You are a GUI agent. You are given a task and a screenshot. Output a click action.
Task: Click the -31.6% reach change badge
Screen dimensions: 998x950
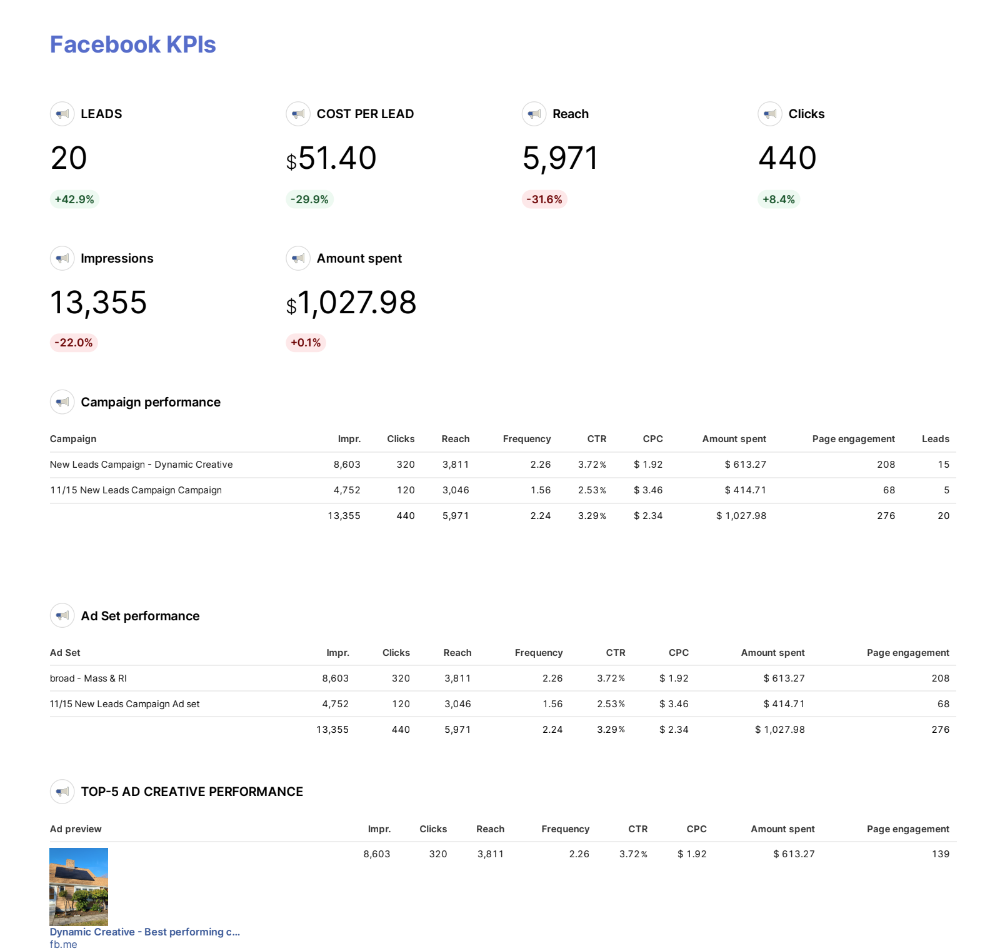545,199
